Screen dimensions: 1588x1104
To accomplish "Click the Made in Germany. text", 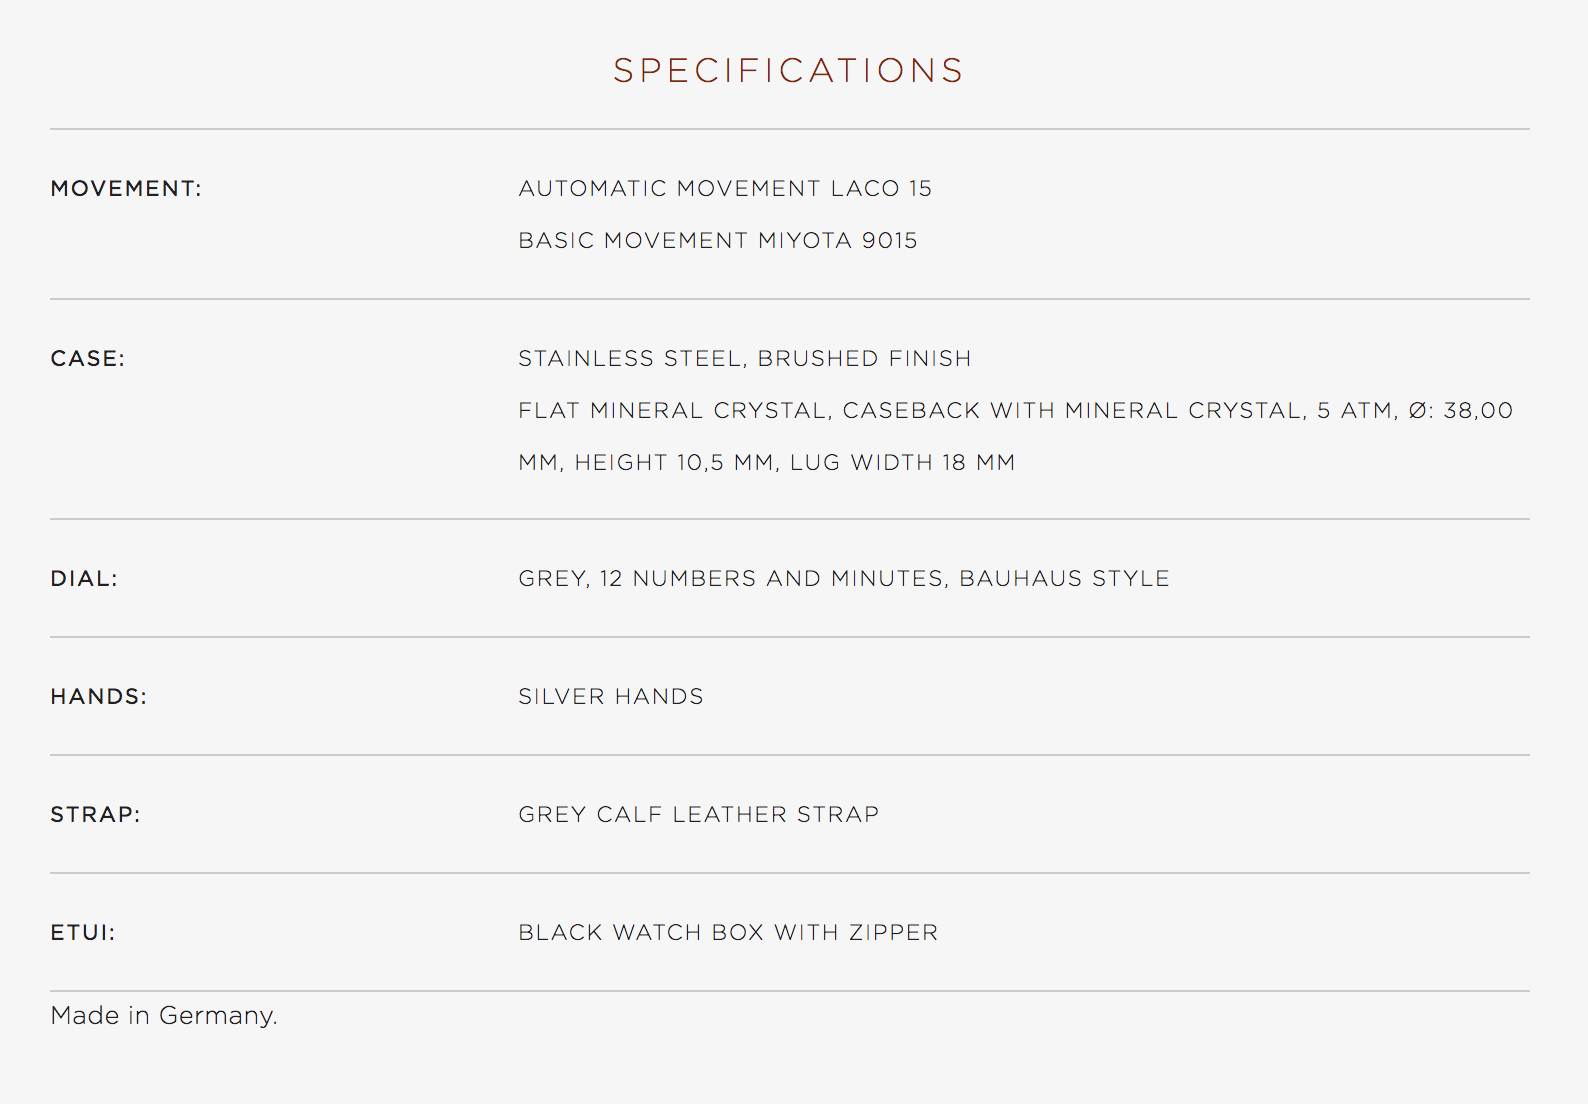I will coord(164,1016).
